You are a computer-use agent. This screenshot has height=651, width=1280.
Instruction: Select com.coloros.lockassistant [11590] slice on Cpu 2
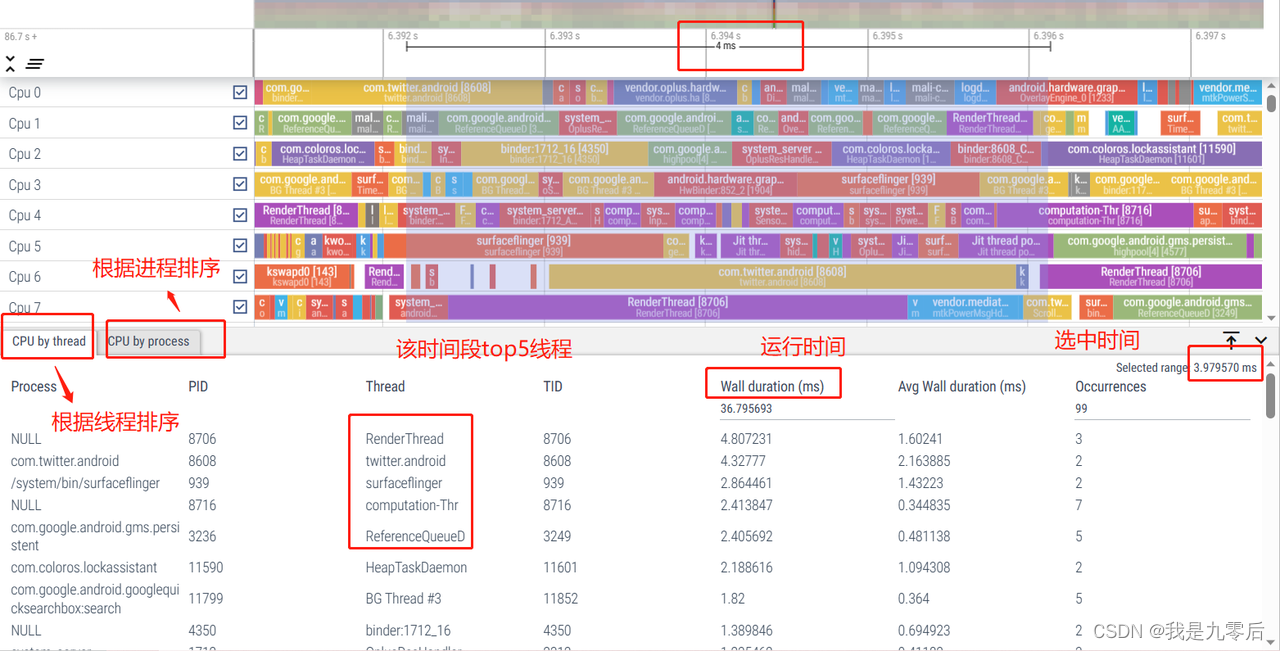(x=1151, y=154)
